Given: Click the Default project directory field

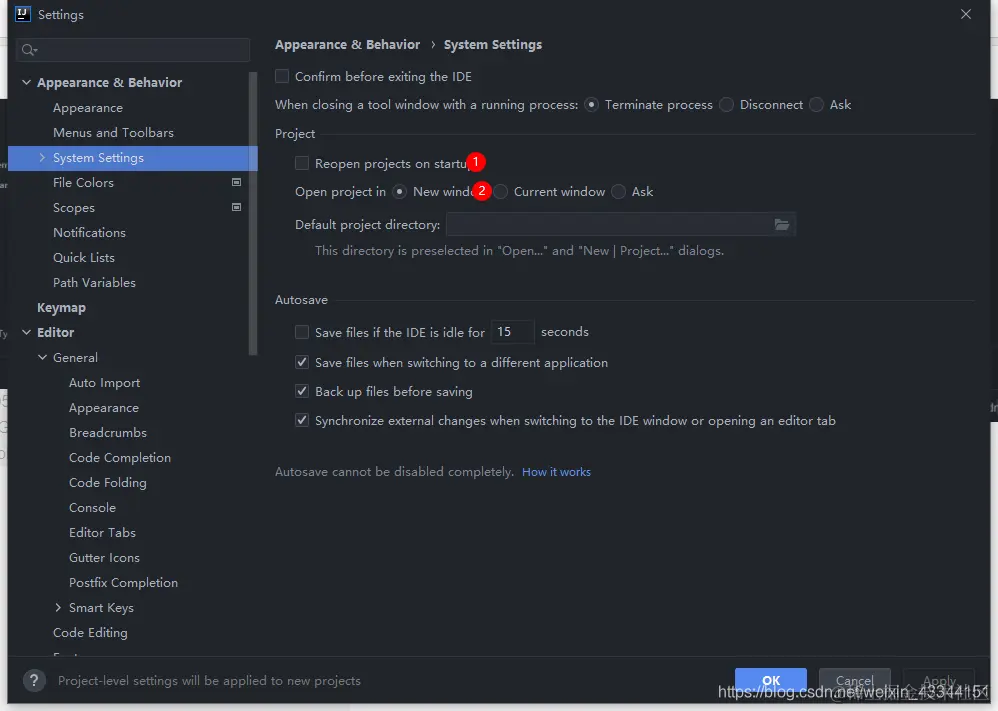Looking at the screenshot, I should [621, 225].
